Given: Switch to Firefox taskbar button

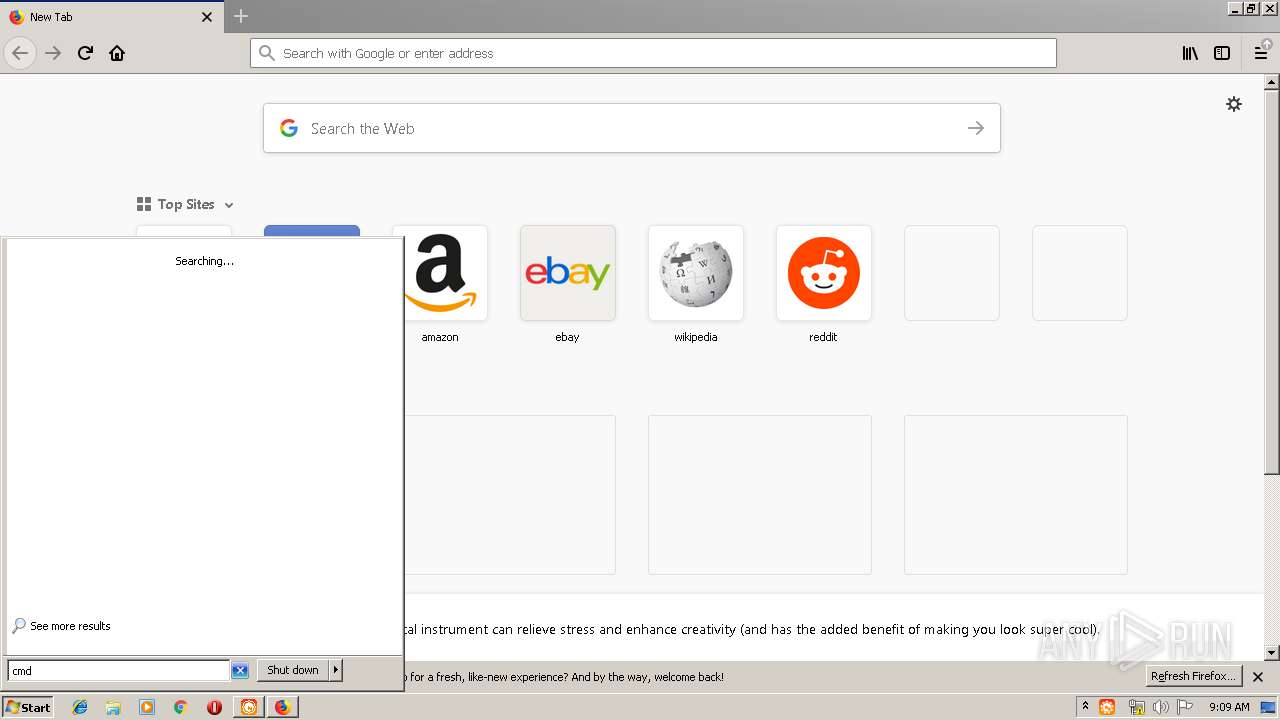Looking at the screenshot, I should [282, 707].
